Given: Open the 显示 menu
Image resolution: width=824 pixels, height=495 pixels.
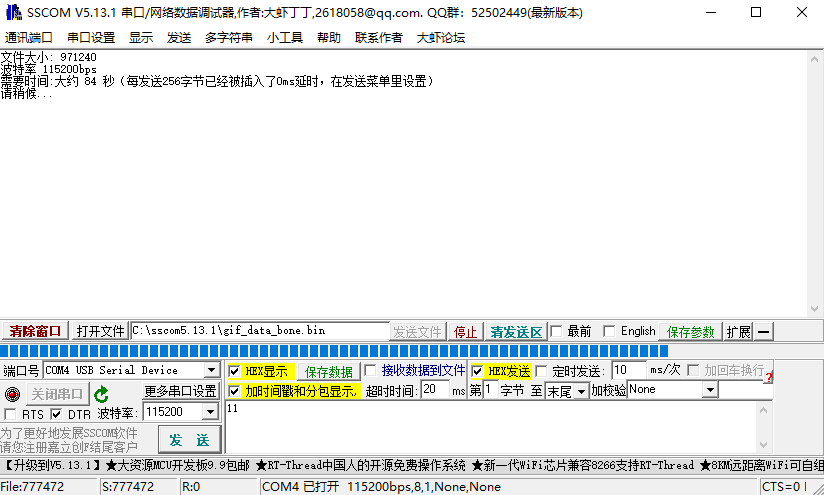Looking at the screenshot, I should tap(141, 37).
